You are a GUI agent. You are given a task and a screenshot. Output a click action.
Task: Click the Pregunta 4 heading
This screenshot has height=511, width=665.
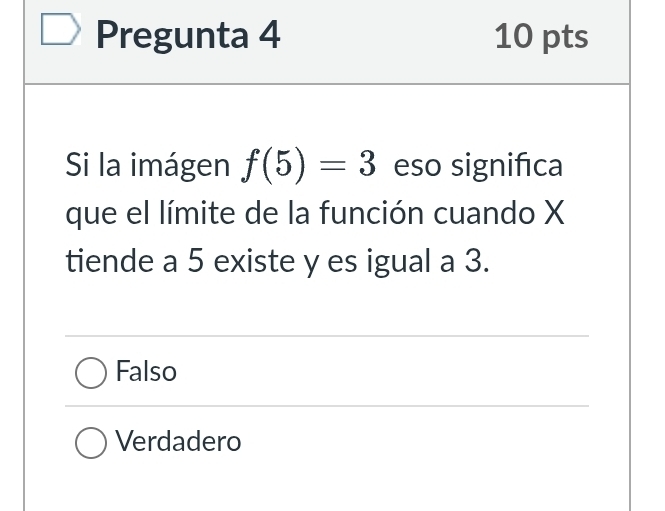point(188,36)
